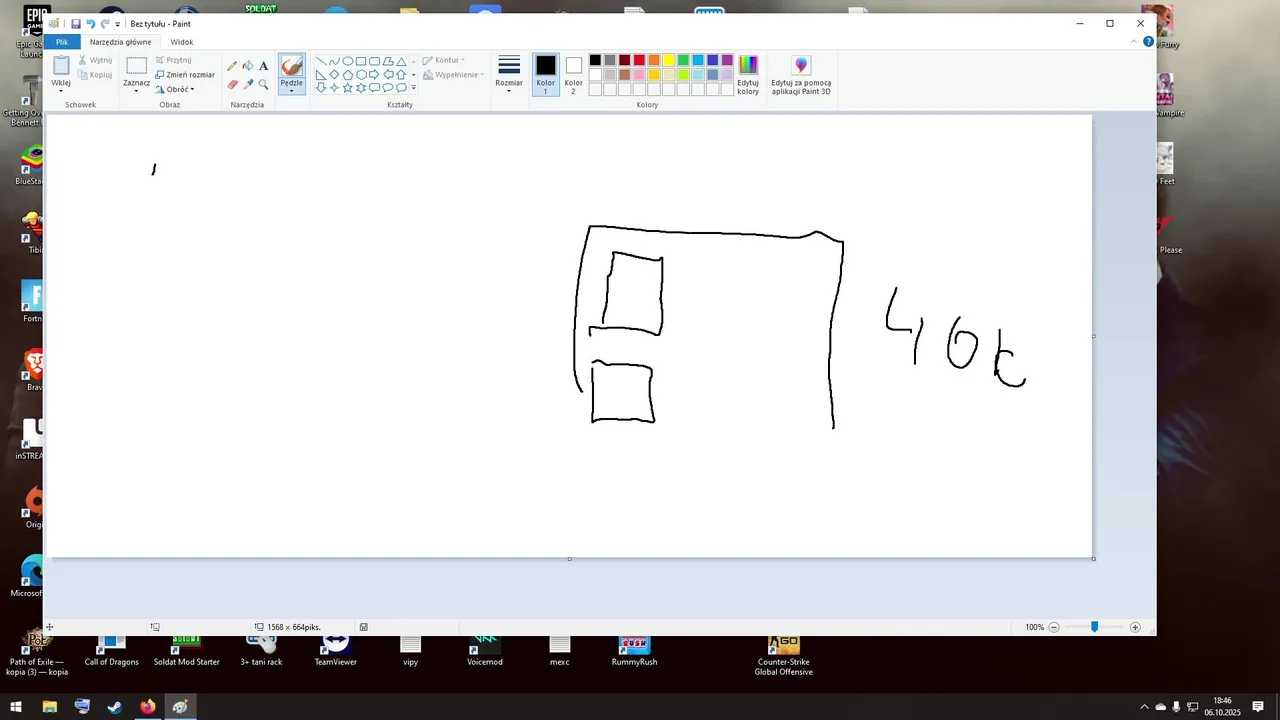Select the Eraser tool
1280x720 pixels.
coord(232,84)
